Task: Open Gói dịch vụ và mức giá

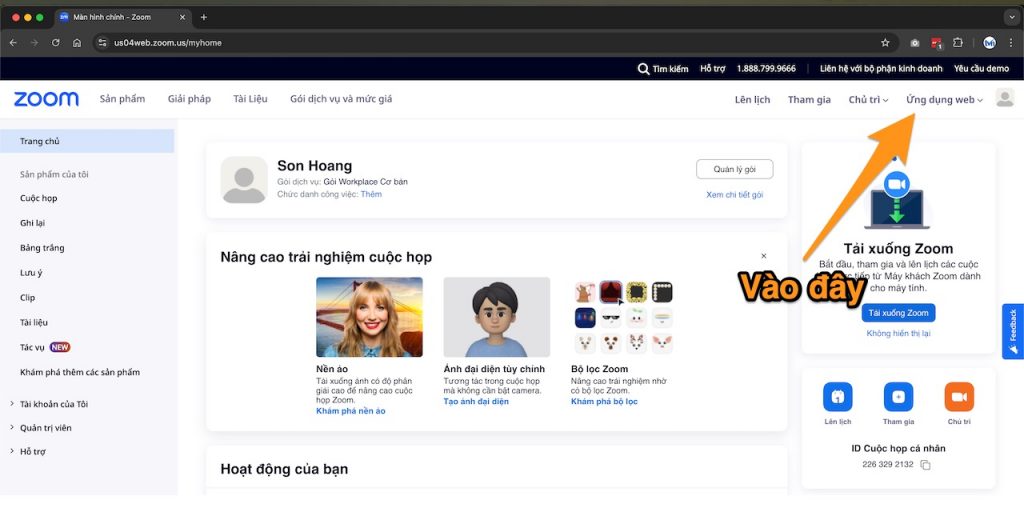Action: pyautogui.click(x=341, y=99)
